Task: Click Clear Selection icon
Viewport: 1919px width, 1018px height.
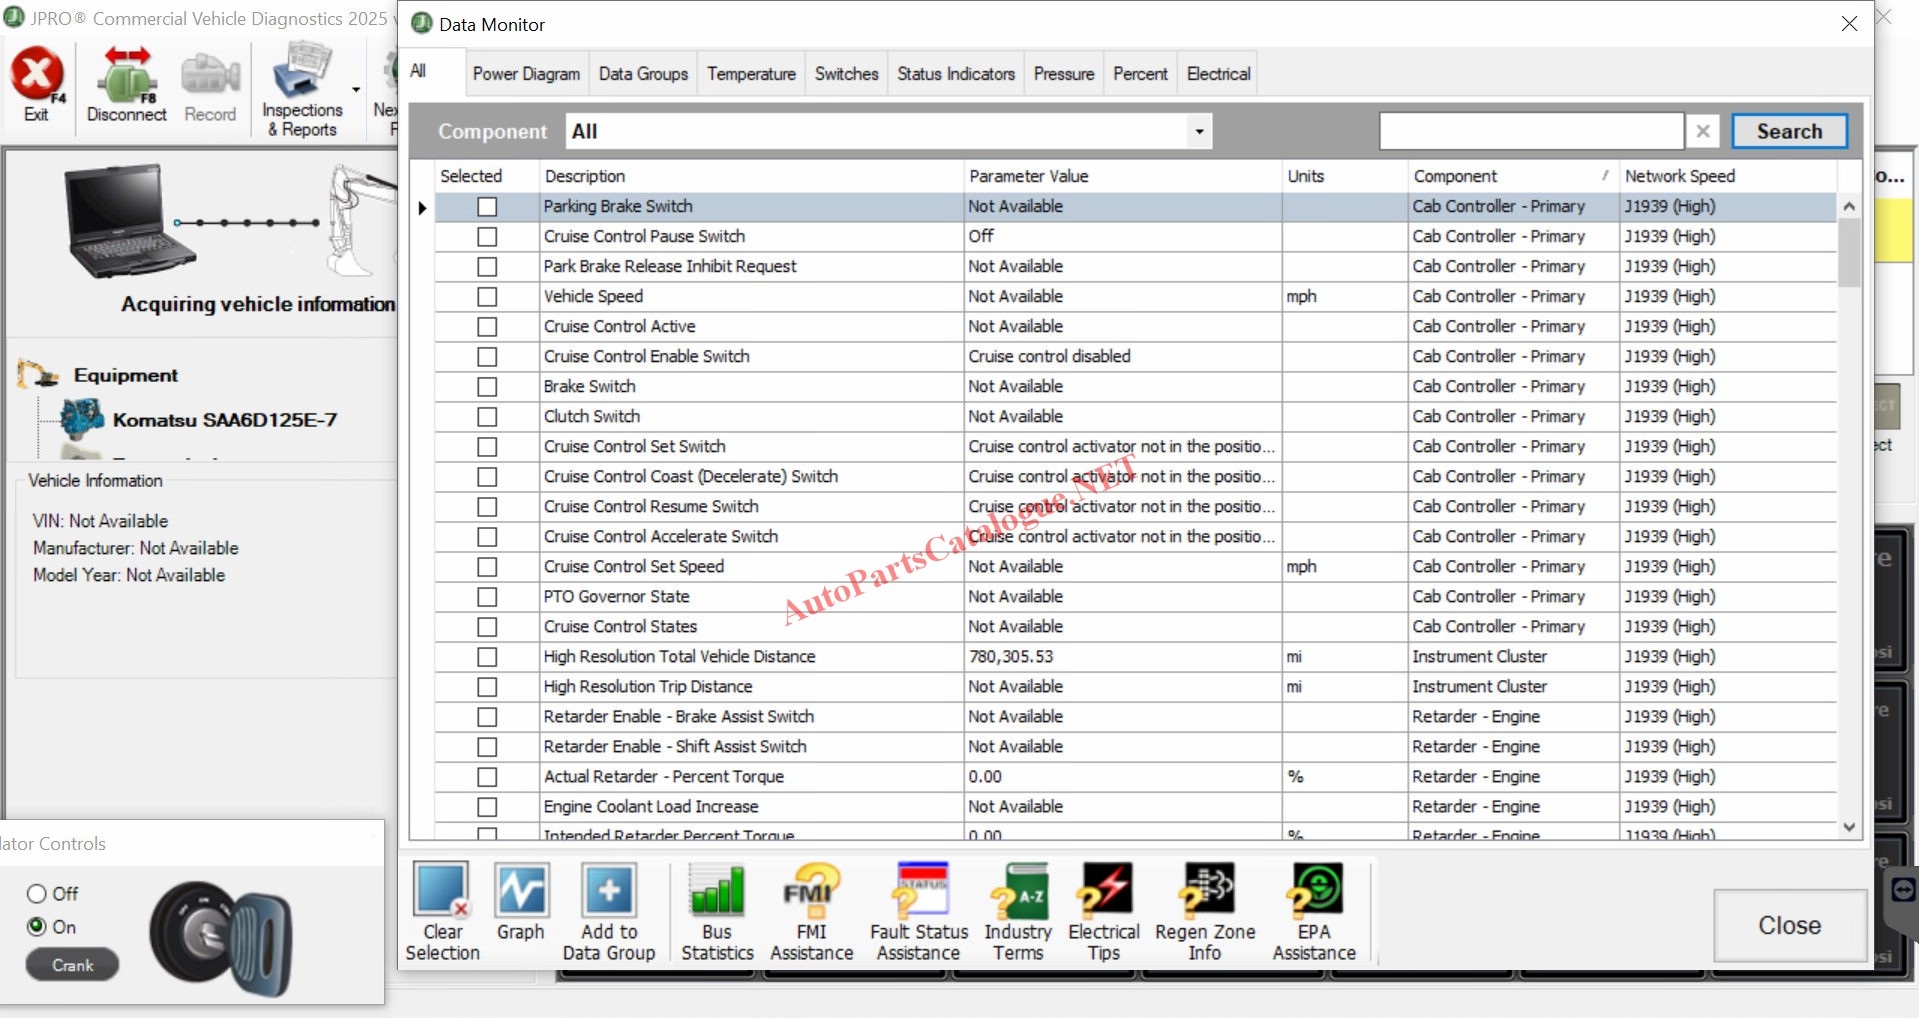Action: 442,891
